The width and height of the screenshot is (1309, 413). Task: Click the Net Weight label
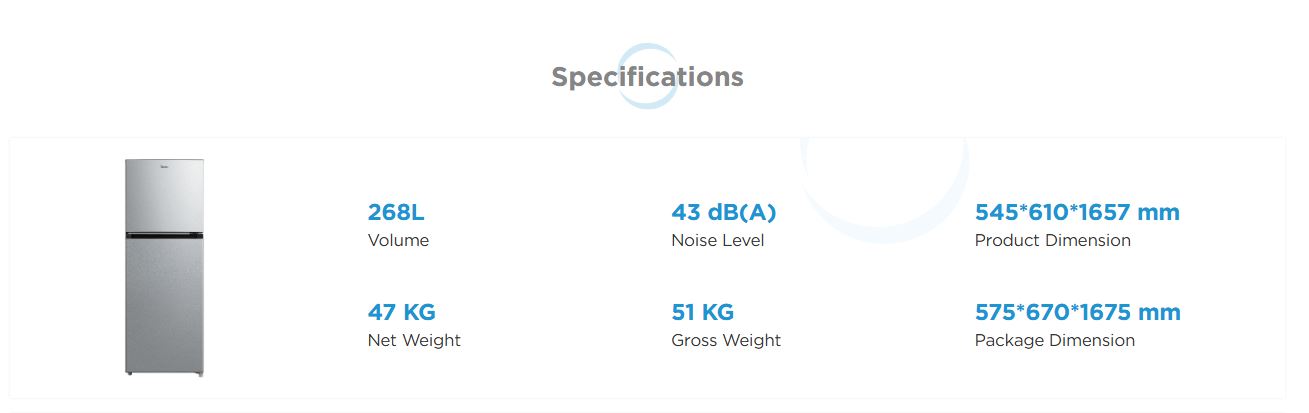tap(414, 340)
